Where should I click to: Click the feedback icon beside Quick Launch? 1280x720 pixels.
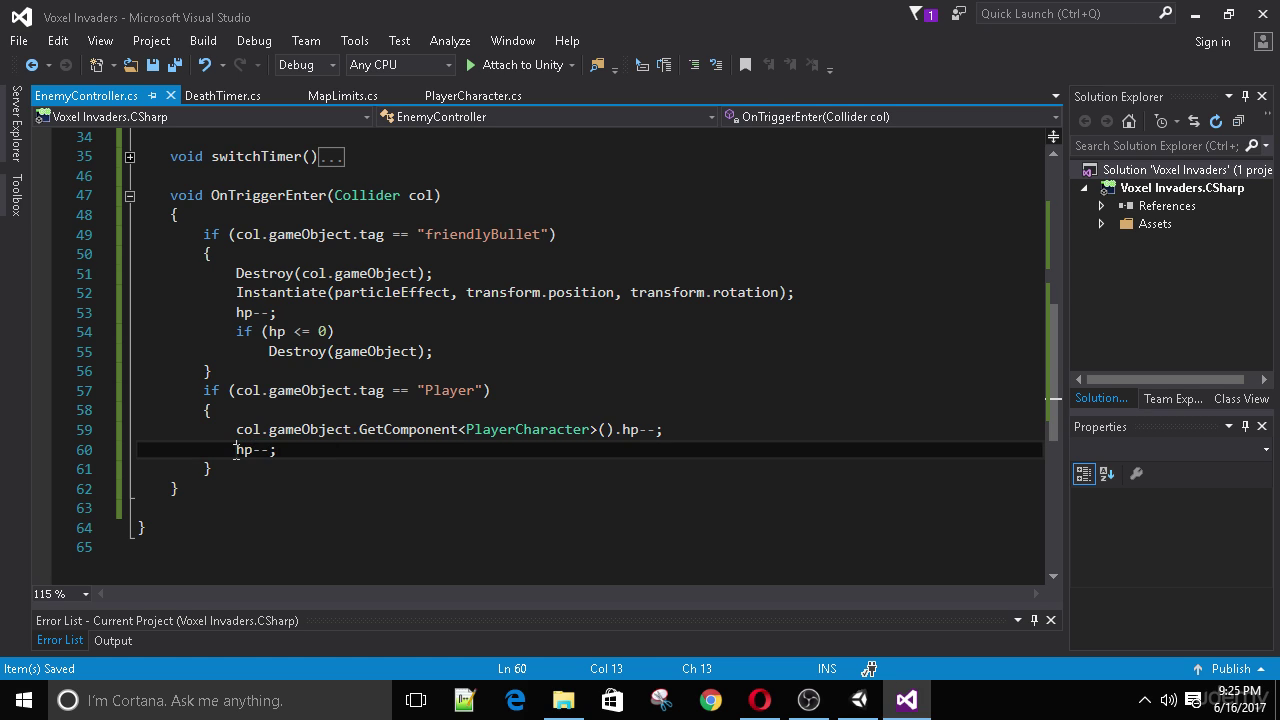click(959, 14)
